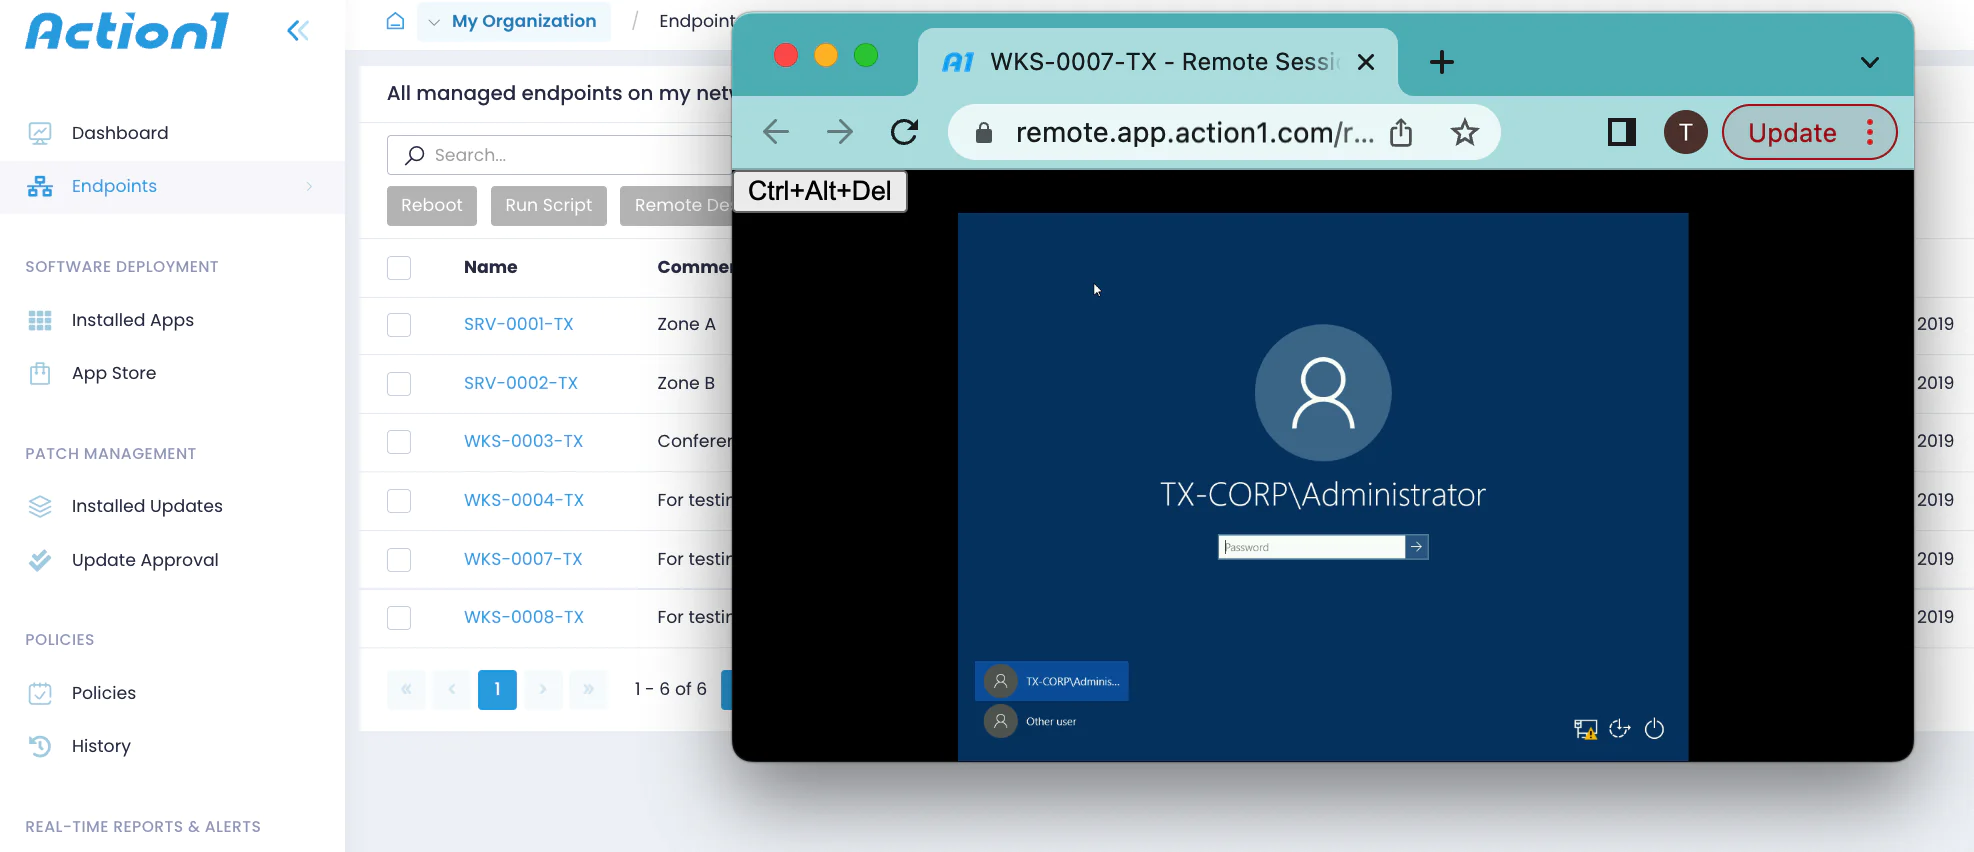This screenshot has width=1974, height=852.
Task: Click the App Store shopping bag icon
Action: click(x=40, y=373)
